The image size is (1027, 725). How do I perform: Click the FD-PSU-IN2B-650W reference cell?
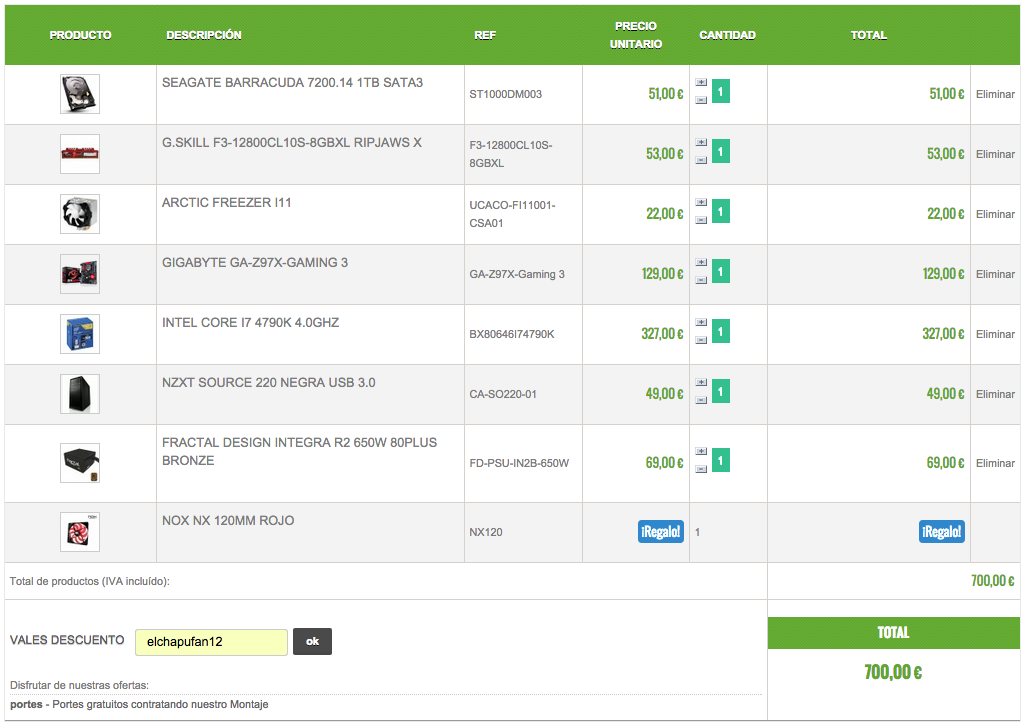[519, 464]
